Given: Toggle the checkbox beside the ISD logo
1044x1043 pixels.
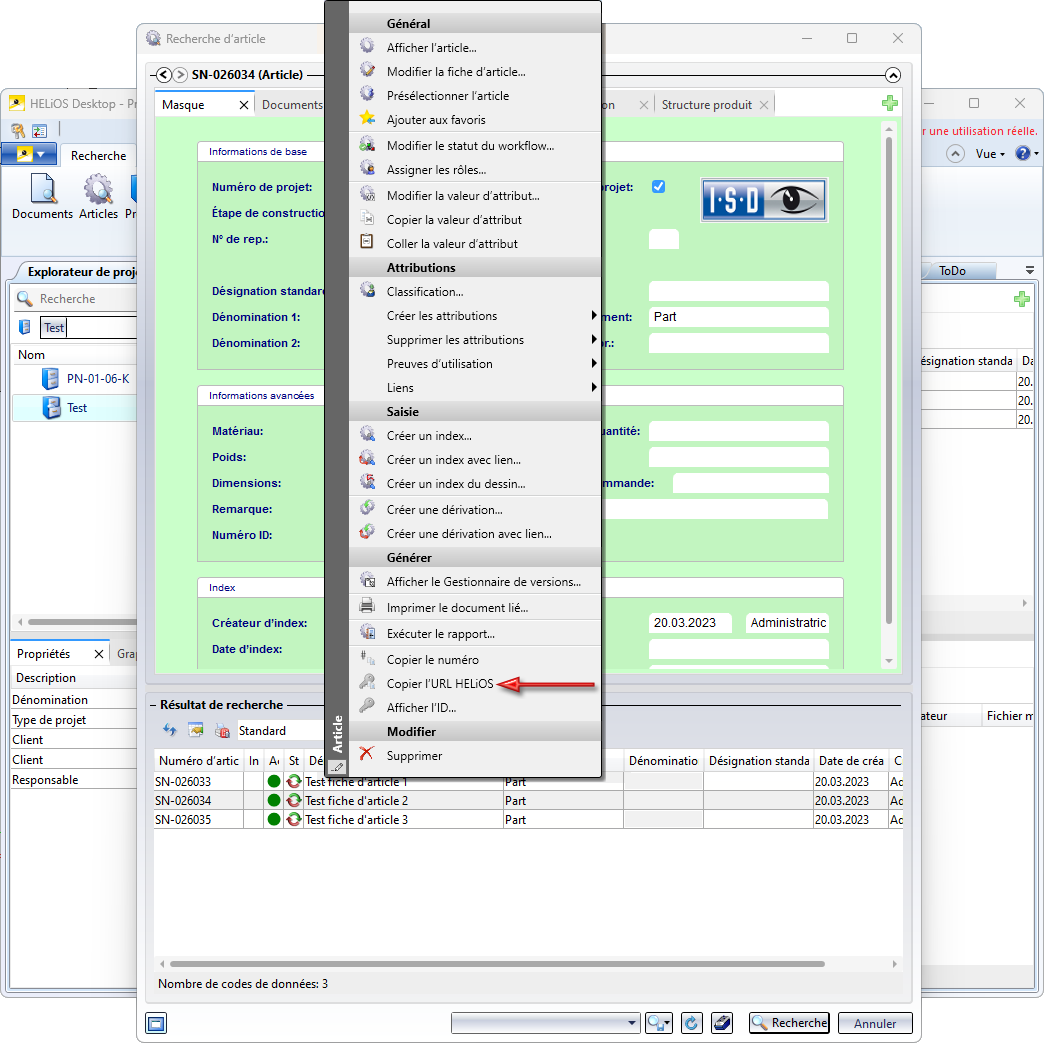Looking at the screenshot, I should pos(658,187).
